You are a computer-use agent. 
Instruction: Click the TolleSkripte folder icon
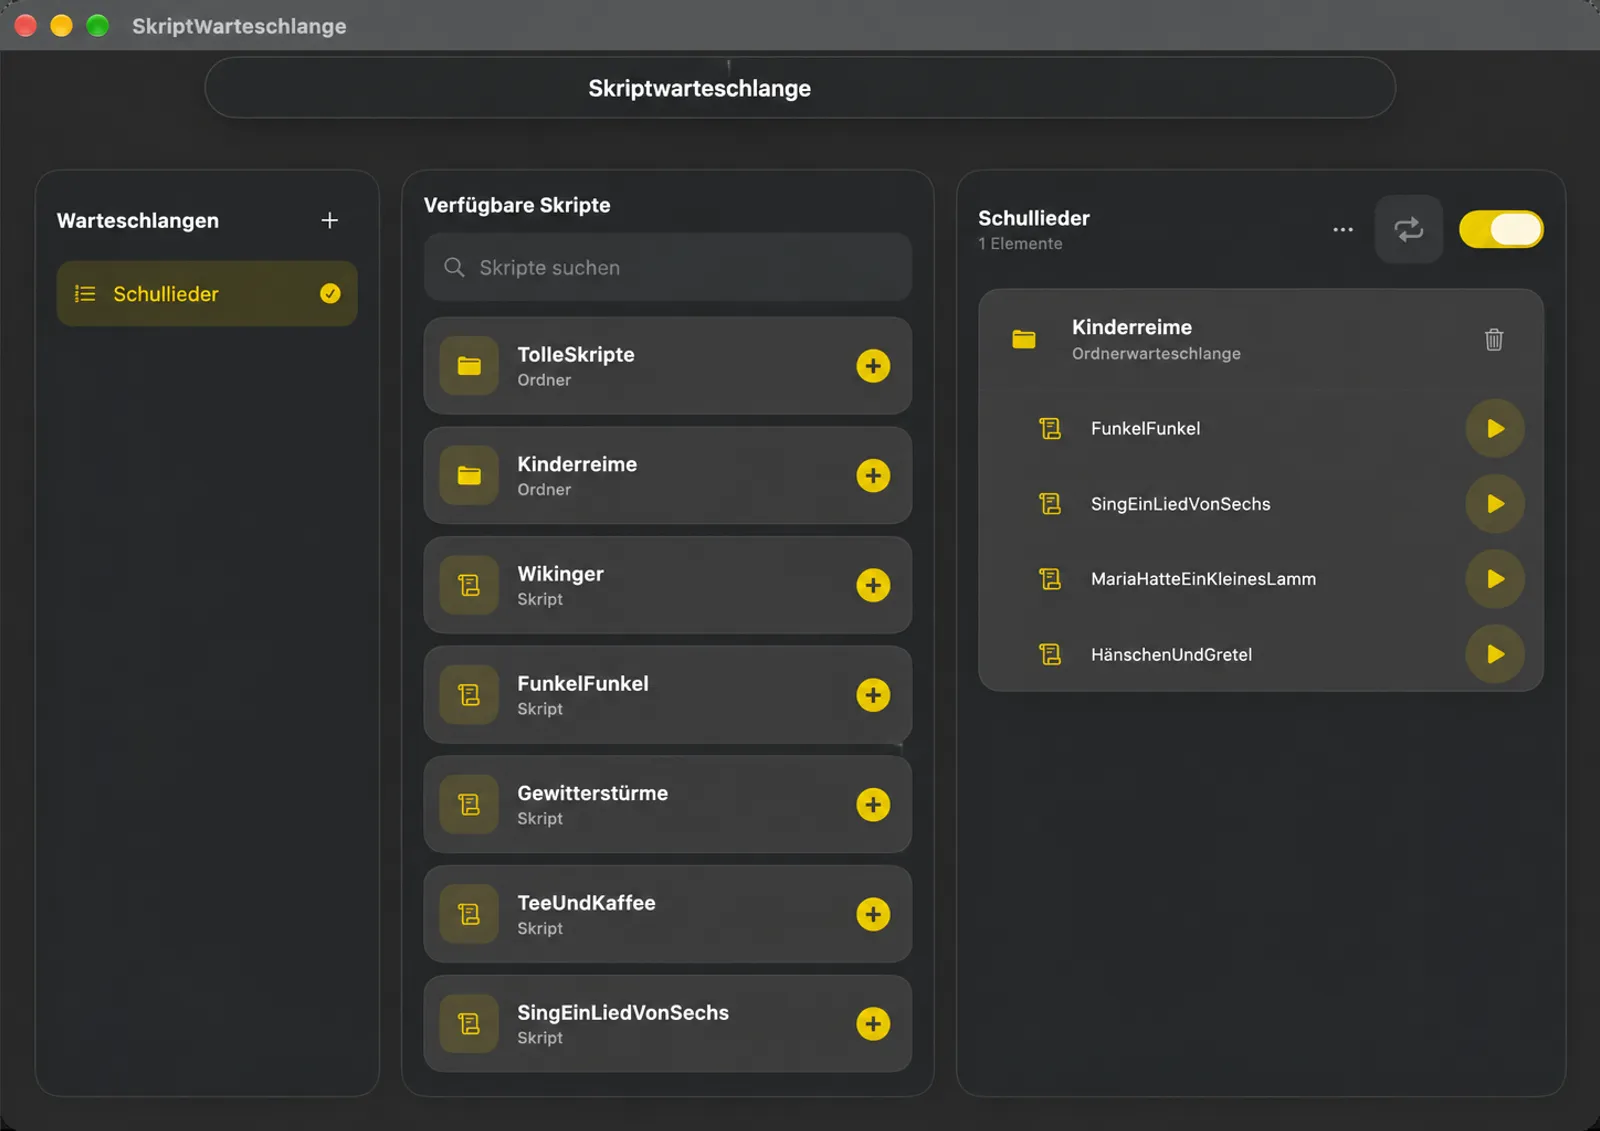click(469, 366)
